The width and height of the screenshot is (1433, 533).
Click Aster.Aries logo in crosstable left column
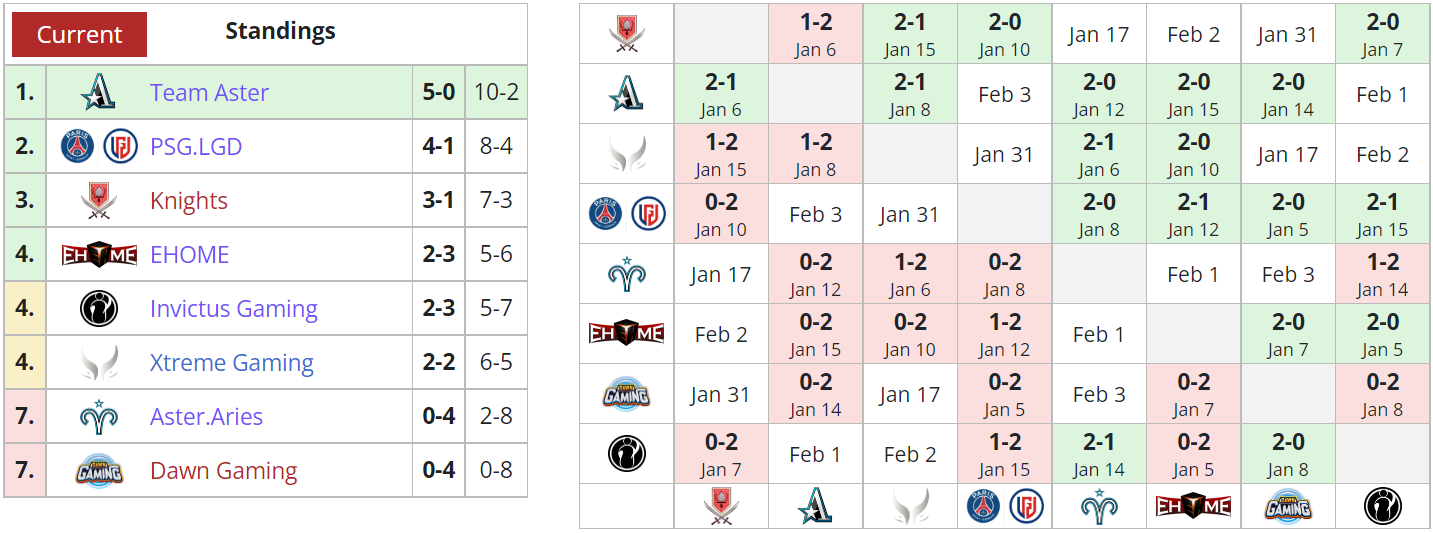[x=627, y=274]
